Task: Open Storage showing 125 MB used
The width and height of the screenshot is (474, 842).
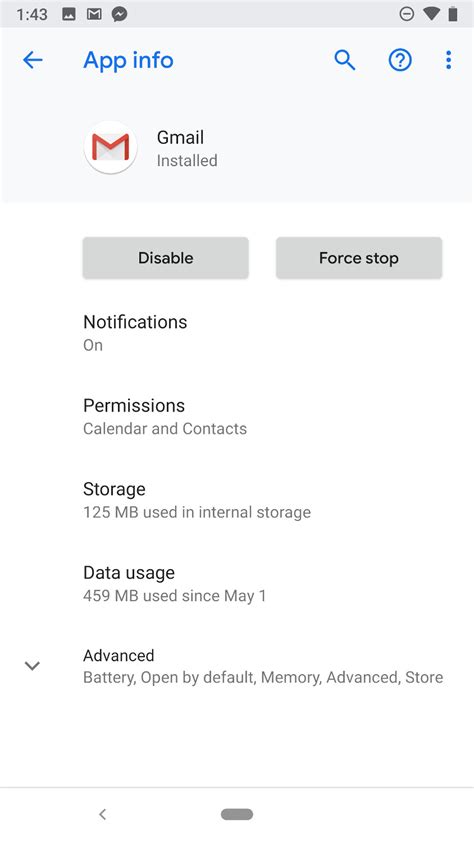Action: click(237, 500)
